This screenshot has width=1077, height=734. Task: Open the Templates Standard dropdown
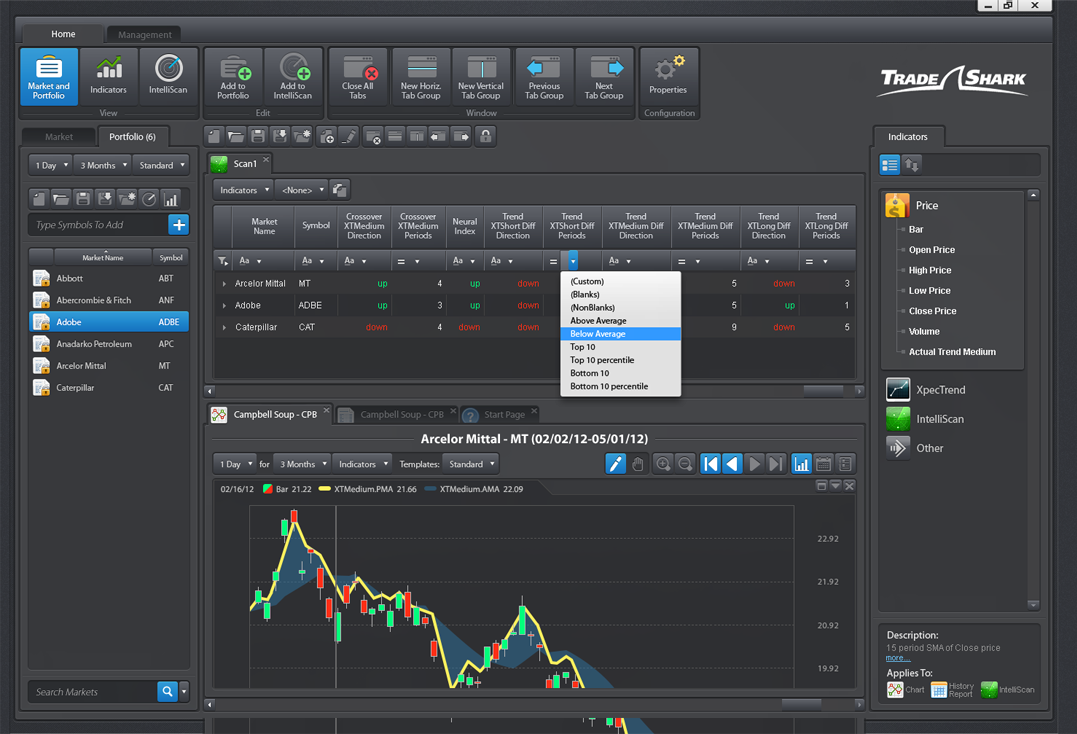pyautogui.click(x=471, y=464)
